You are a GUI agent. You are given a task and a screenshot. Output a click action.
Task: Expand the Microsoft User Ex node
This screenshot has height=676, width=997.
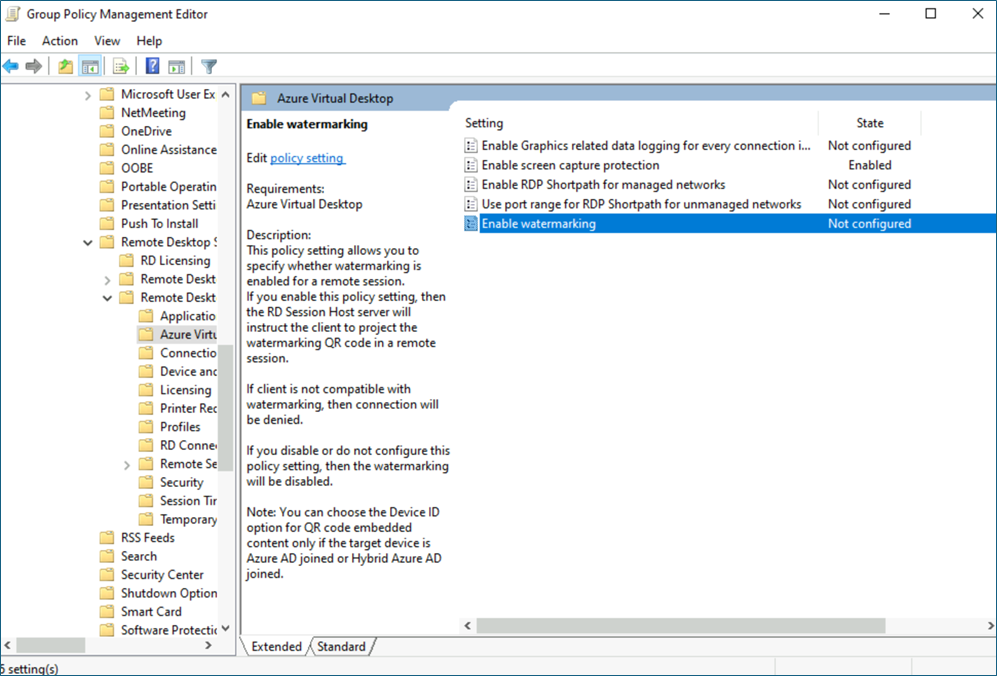click(x=88, y=95)
